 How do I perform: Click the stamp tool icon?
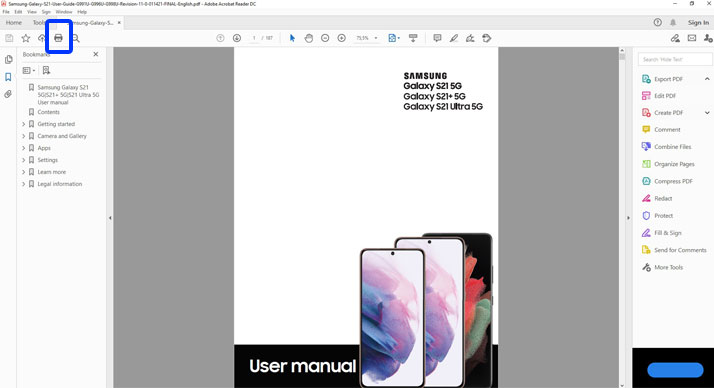[x=487, y=38]
